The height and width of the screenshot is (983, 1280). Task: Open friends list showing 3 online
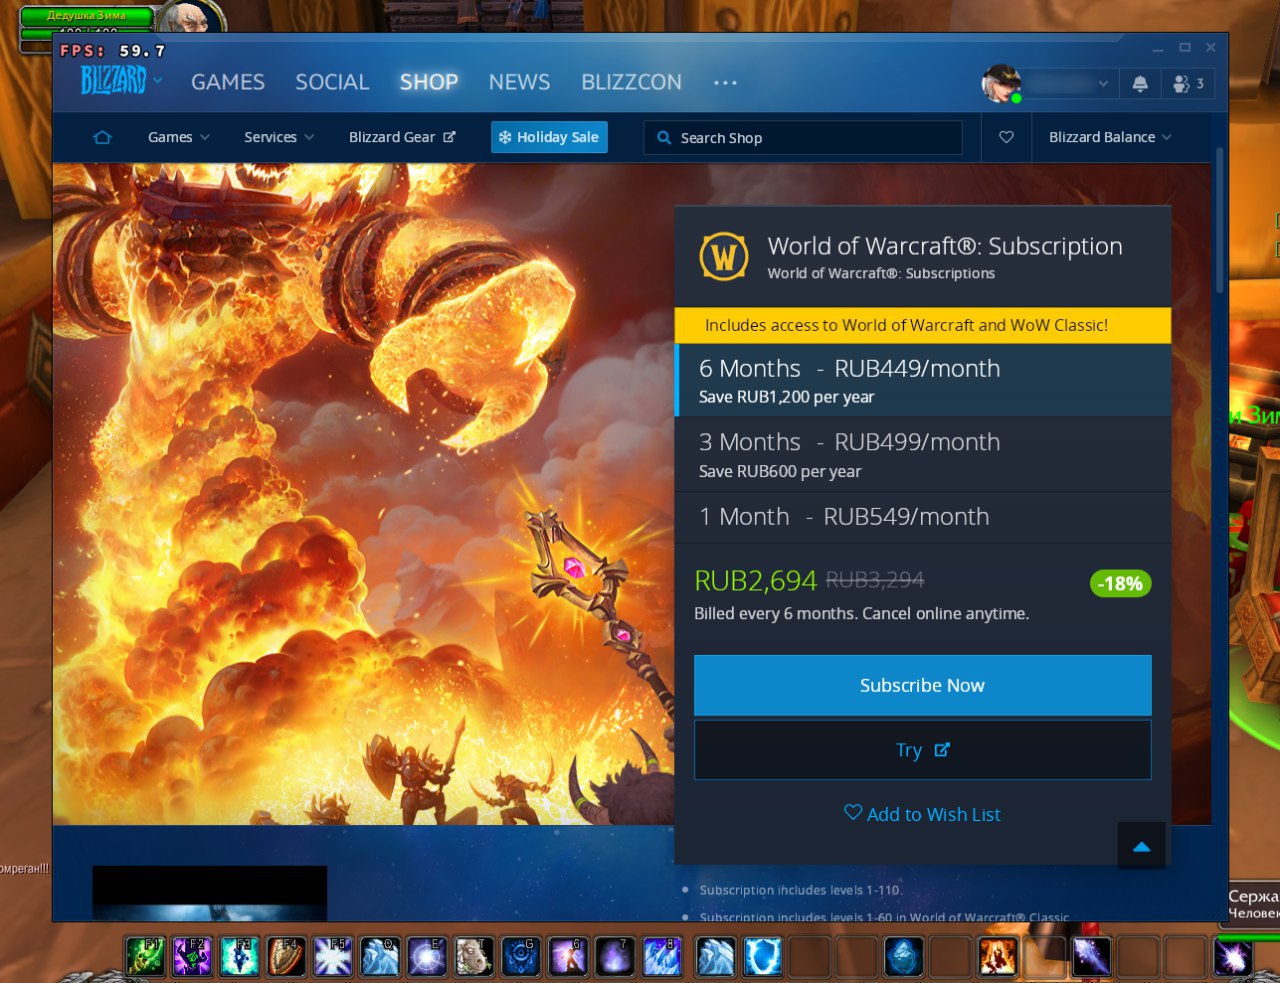tap(1189, 84)
